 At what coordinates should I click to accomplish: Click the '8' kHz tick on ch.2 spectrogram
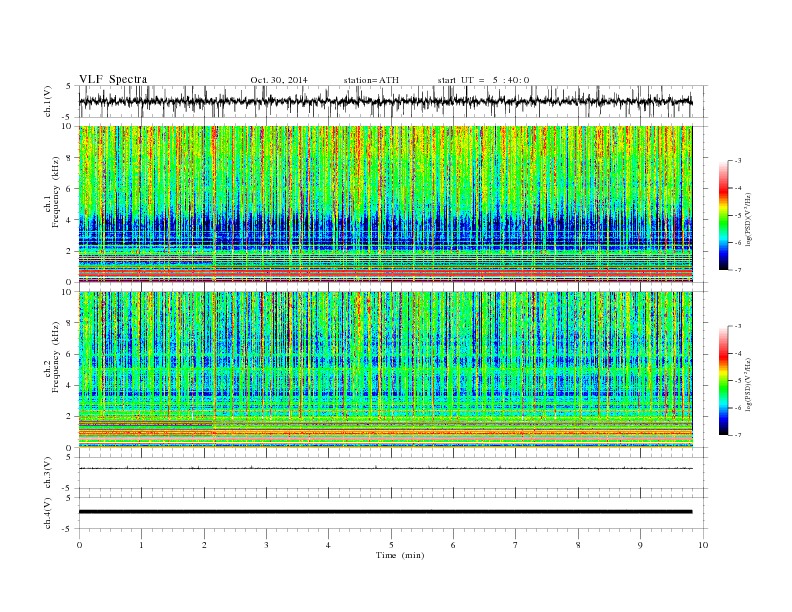click(70, 323)
